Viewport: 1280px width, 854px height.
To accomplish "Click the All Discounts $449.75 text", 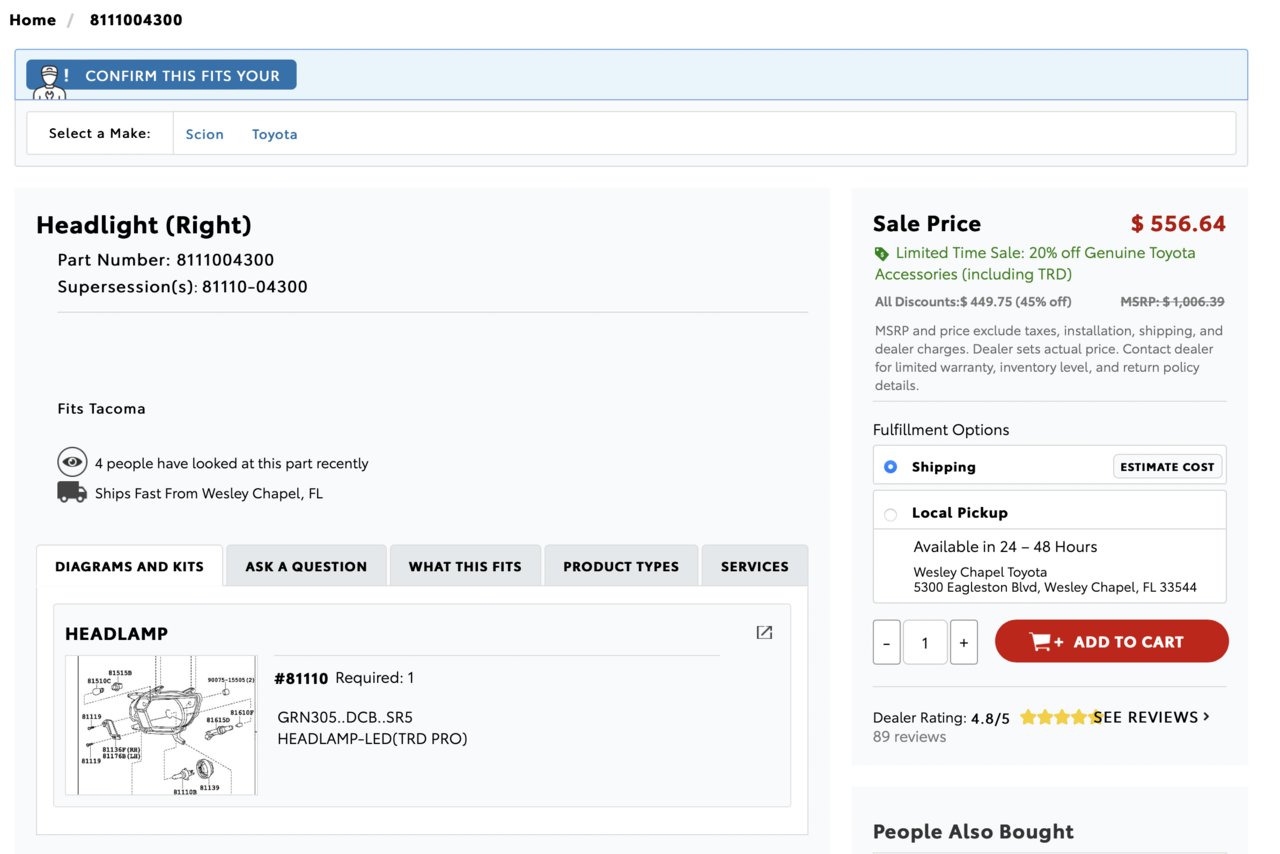I will pos(973,302).
